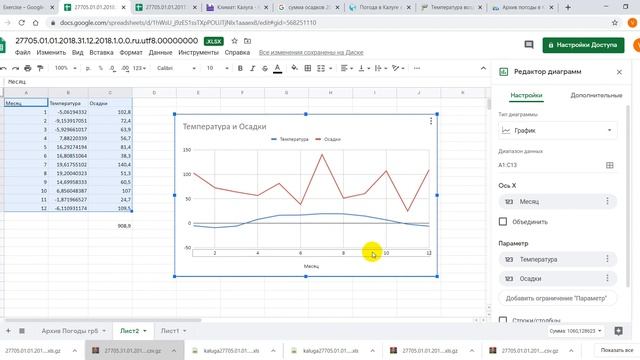
Task: Click the select data range grid icon
Action: click(609, 165)
